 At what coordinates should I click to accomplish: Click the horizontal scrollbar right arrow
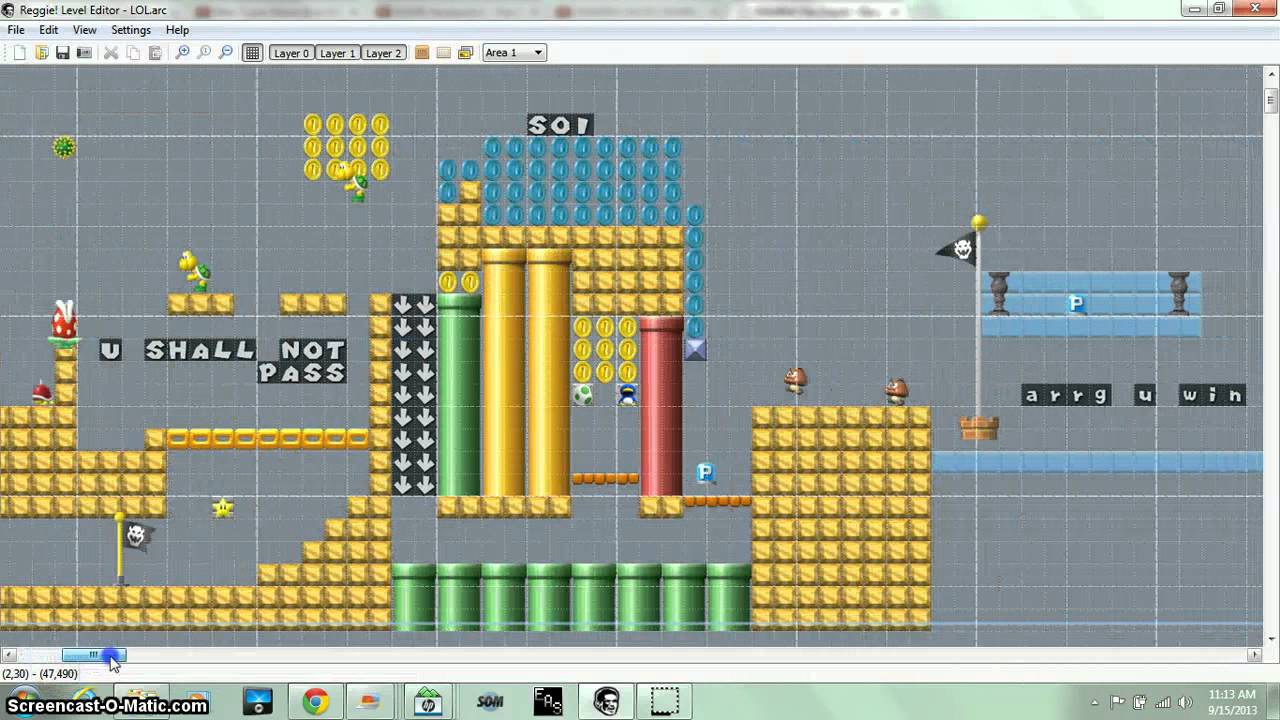[x=1254, y=655]
